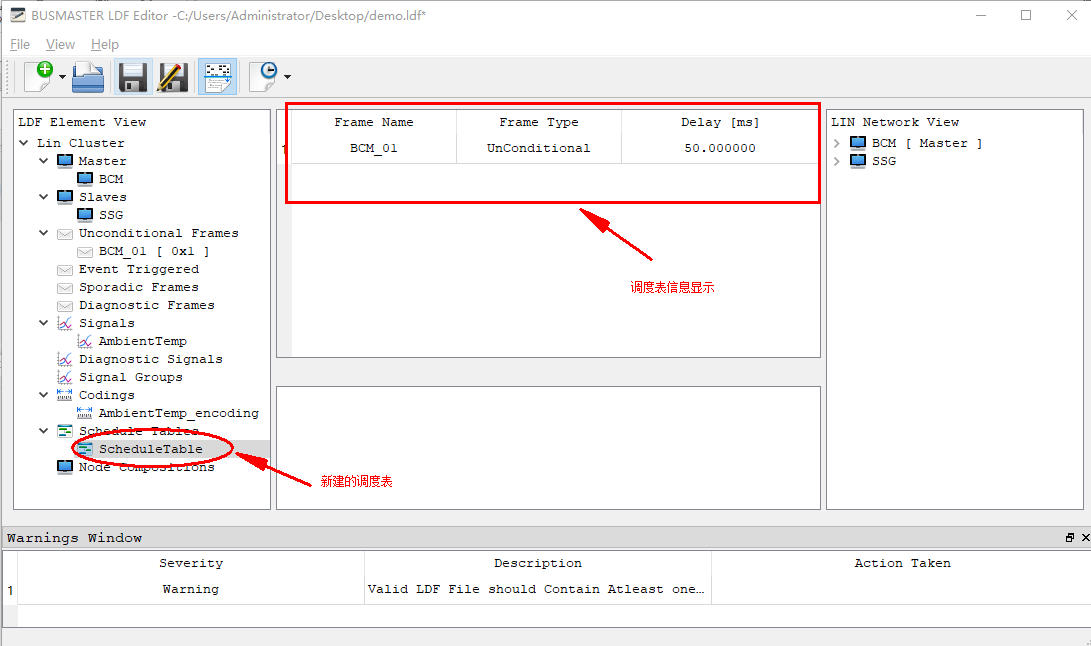Open the View menu

tap(60, 45)
